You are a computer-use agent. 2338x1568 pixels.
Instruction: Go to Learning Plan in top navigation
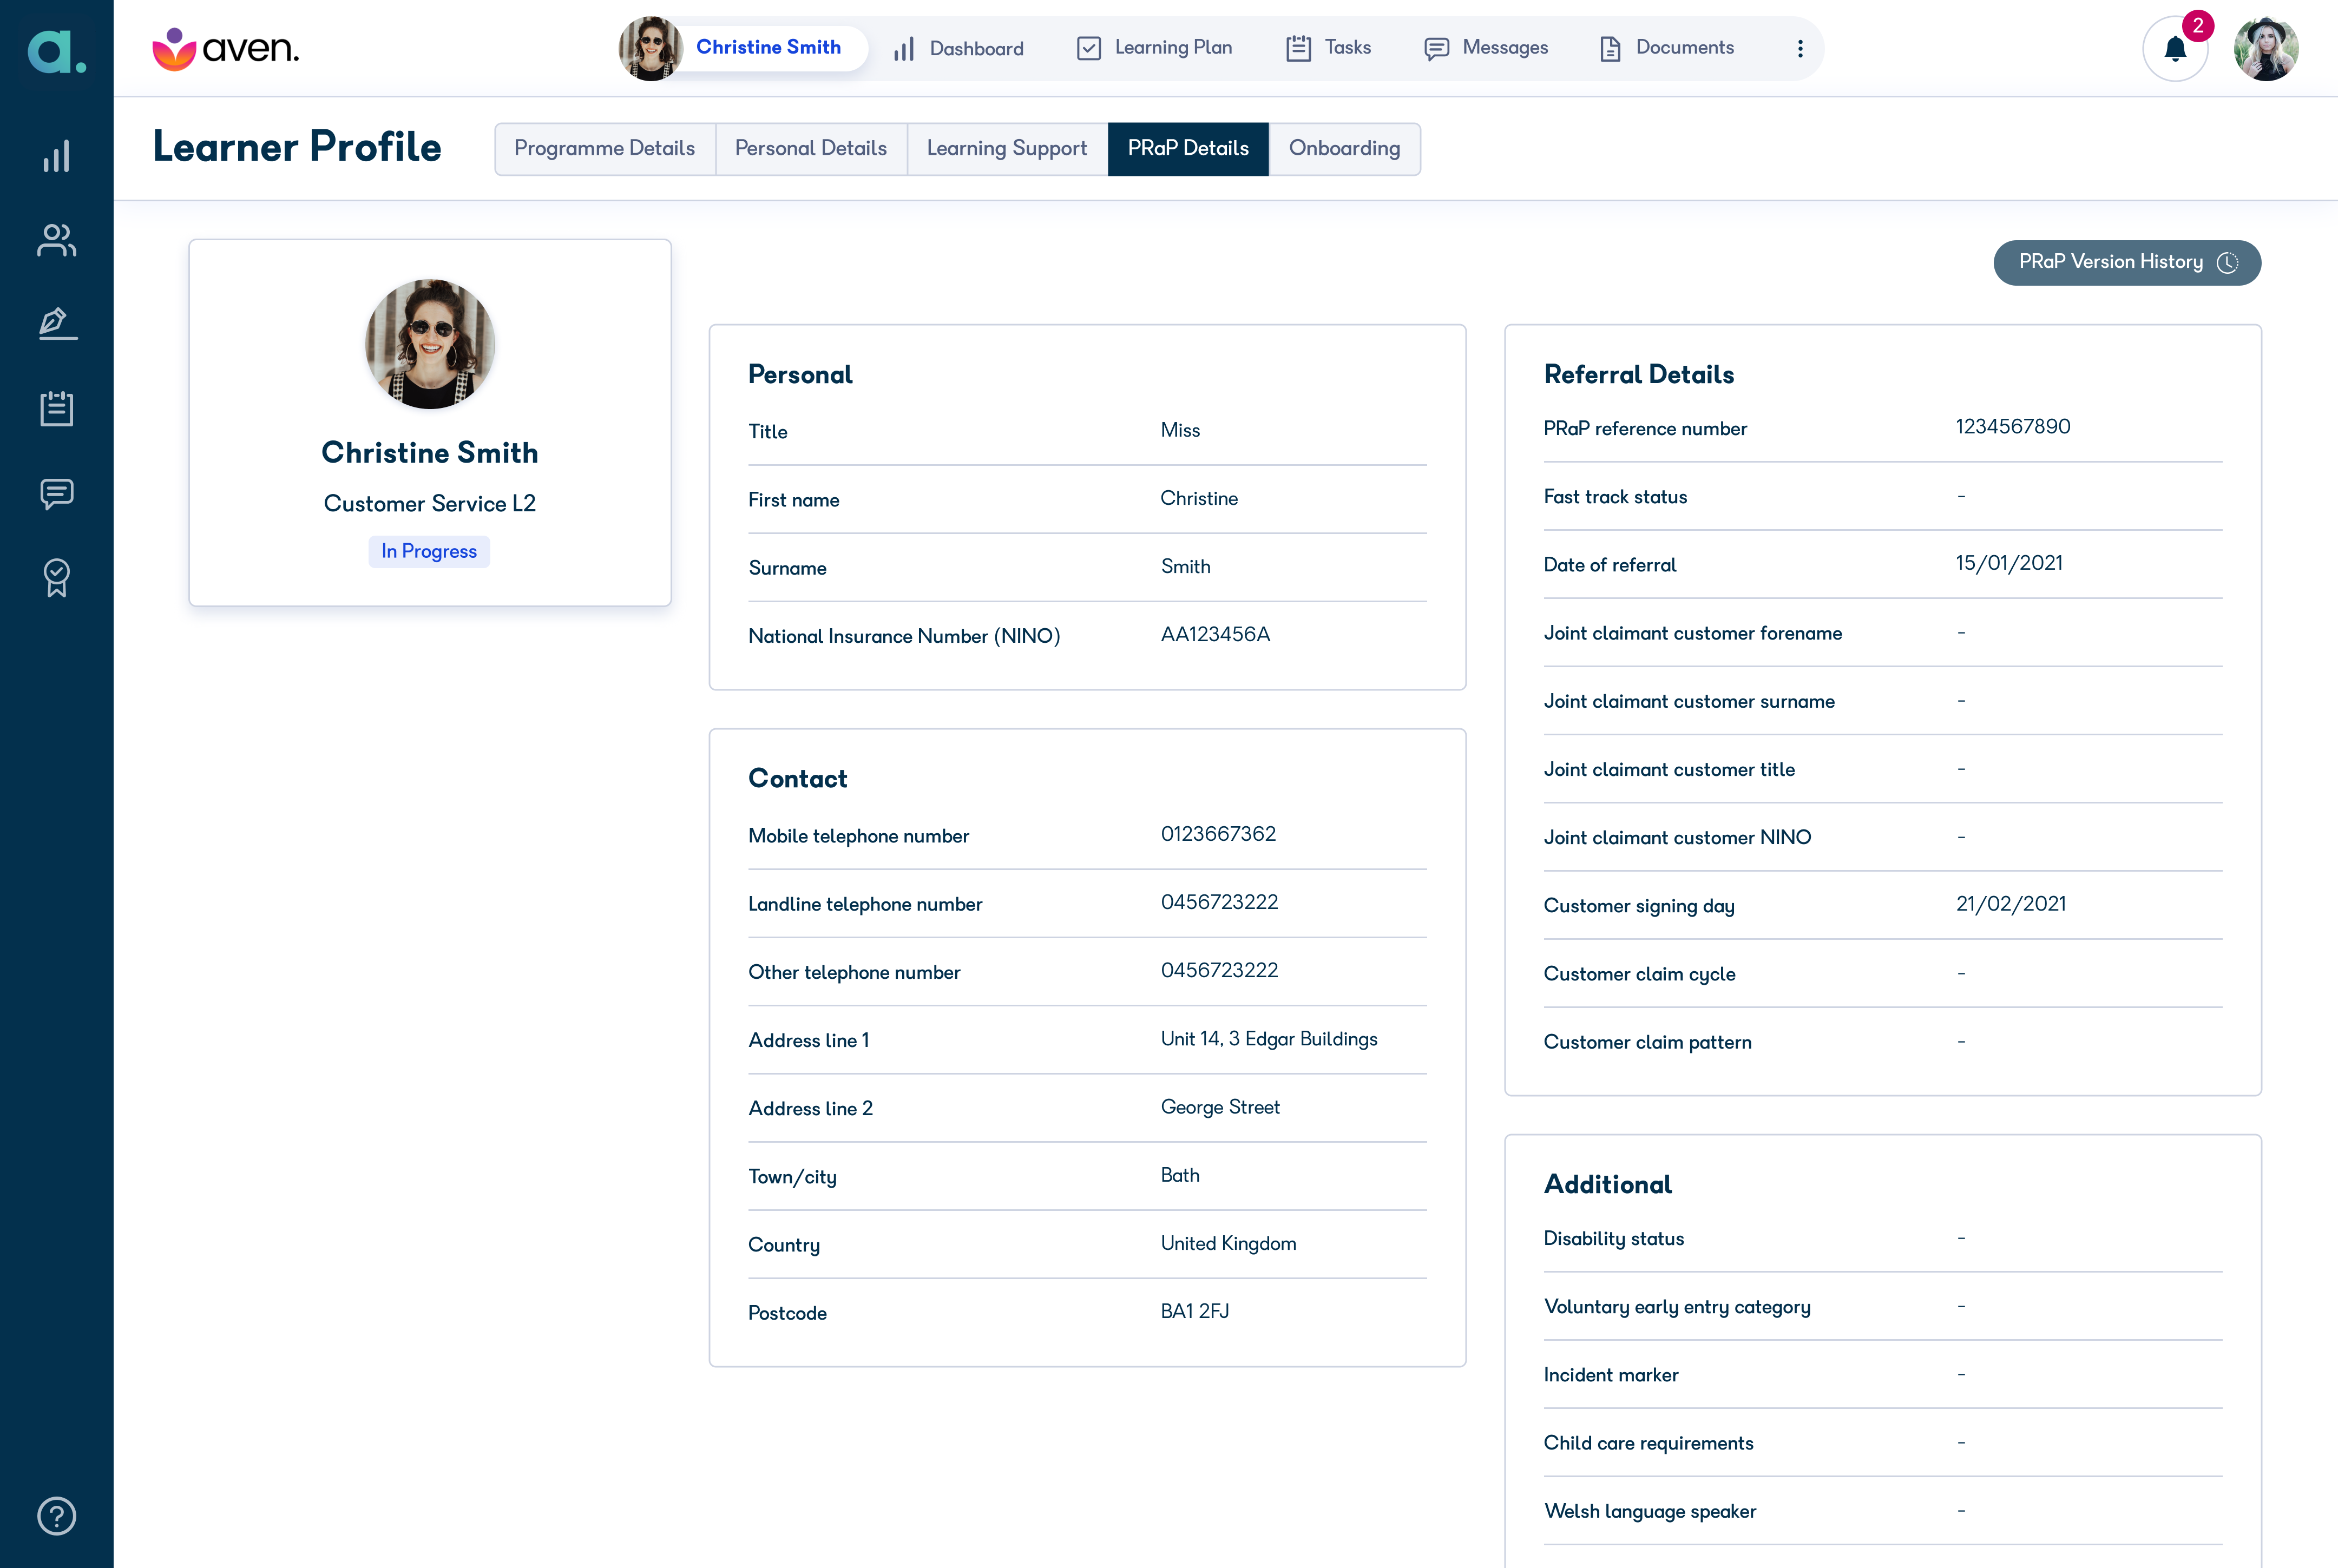(x=1154, y=48)
